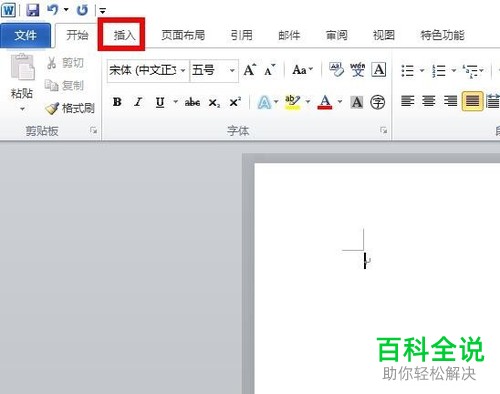Undo the last action
Viewport: 500px width, 394px height.
53,10
